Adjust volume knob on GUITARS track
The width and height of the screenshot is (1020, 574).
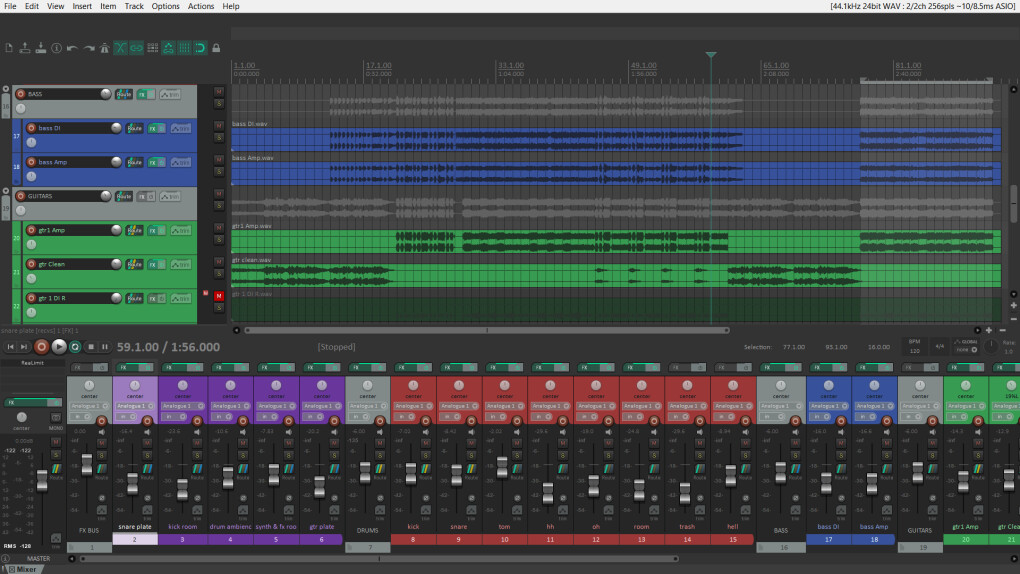pyautogui.click(x=105, y=196)
